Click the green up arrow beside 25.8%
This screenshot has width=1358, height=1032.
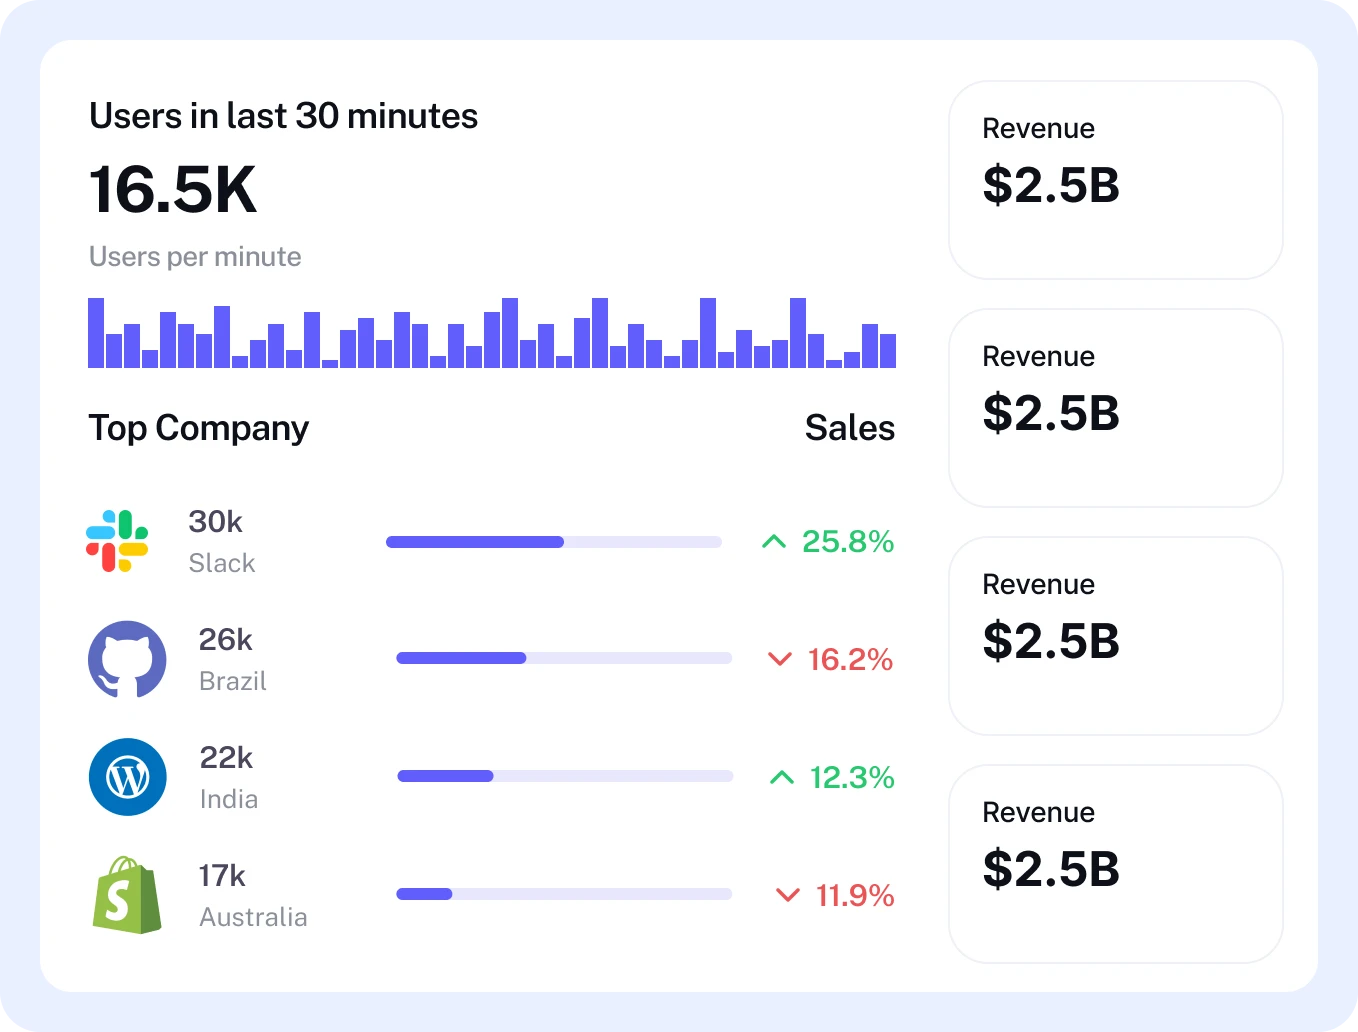point(774,542)
